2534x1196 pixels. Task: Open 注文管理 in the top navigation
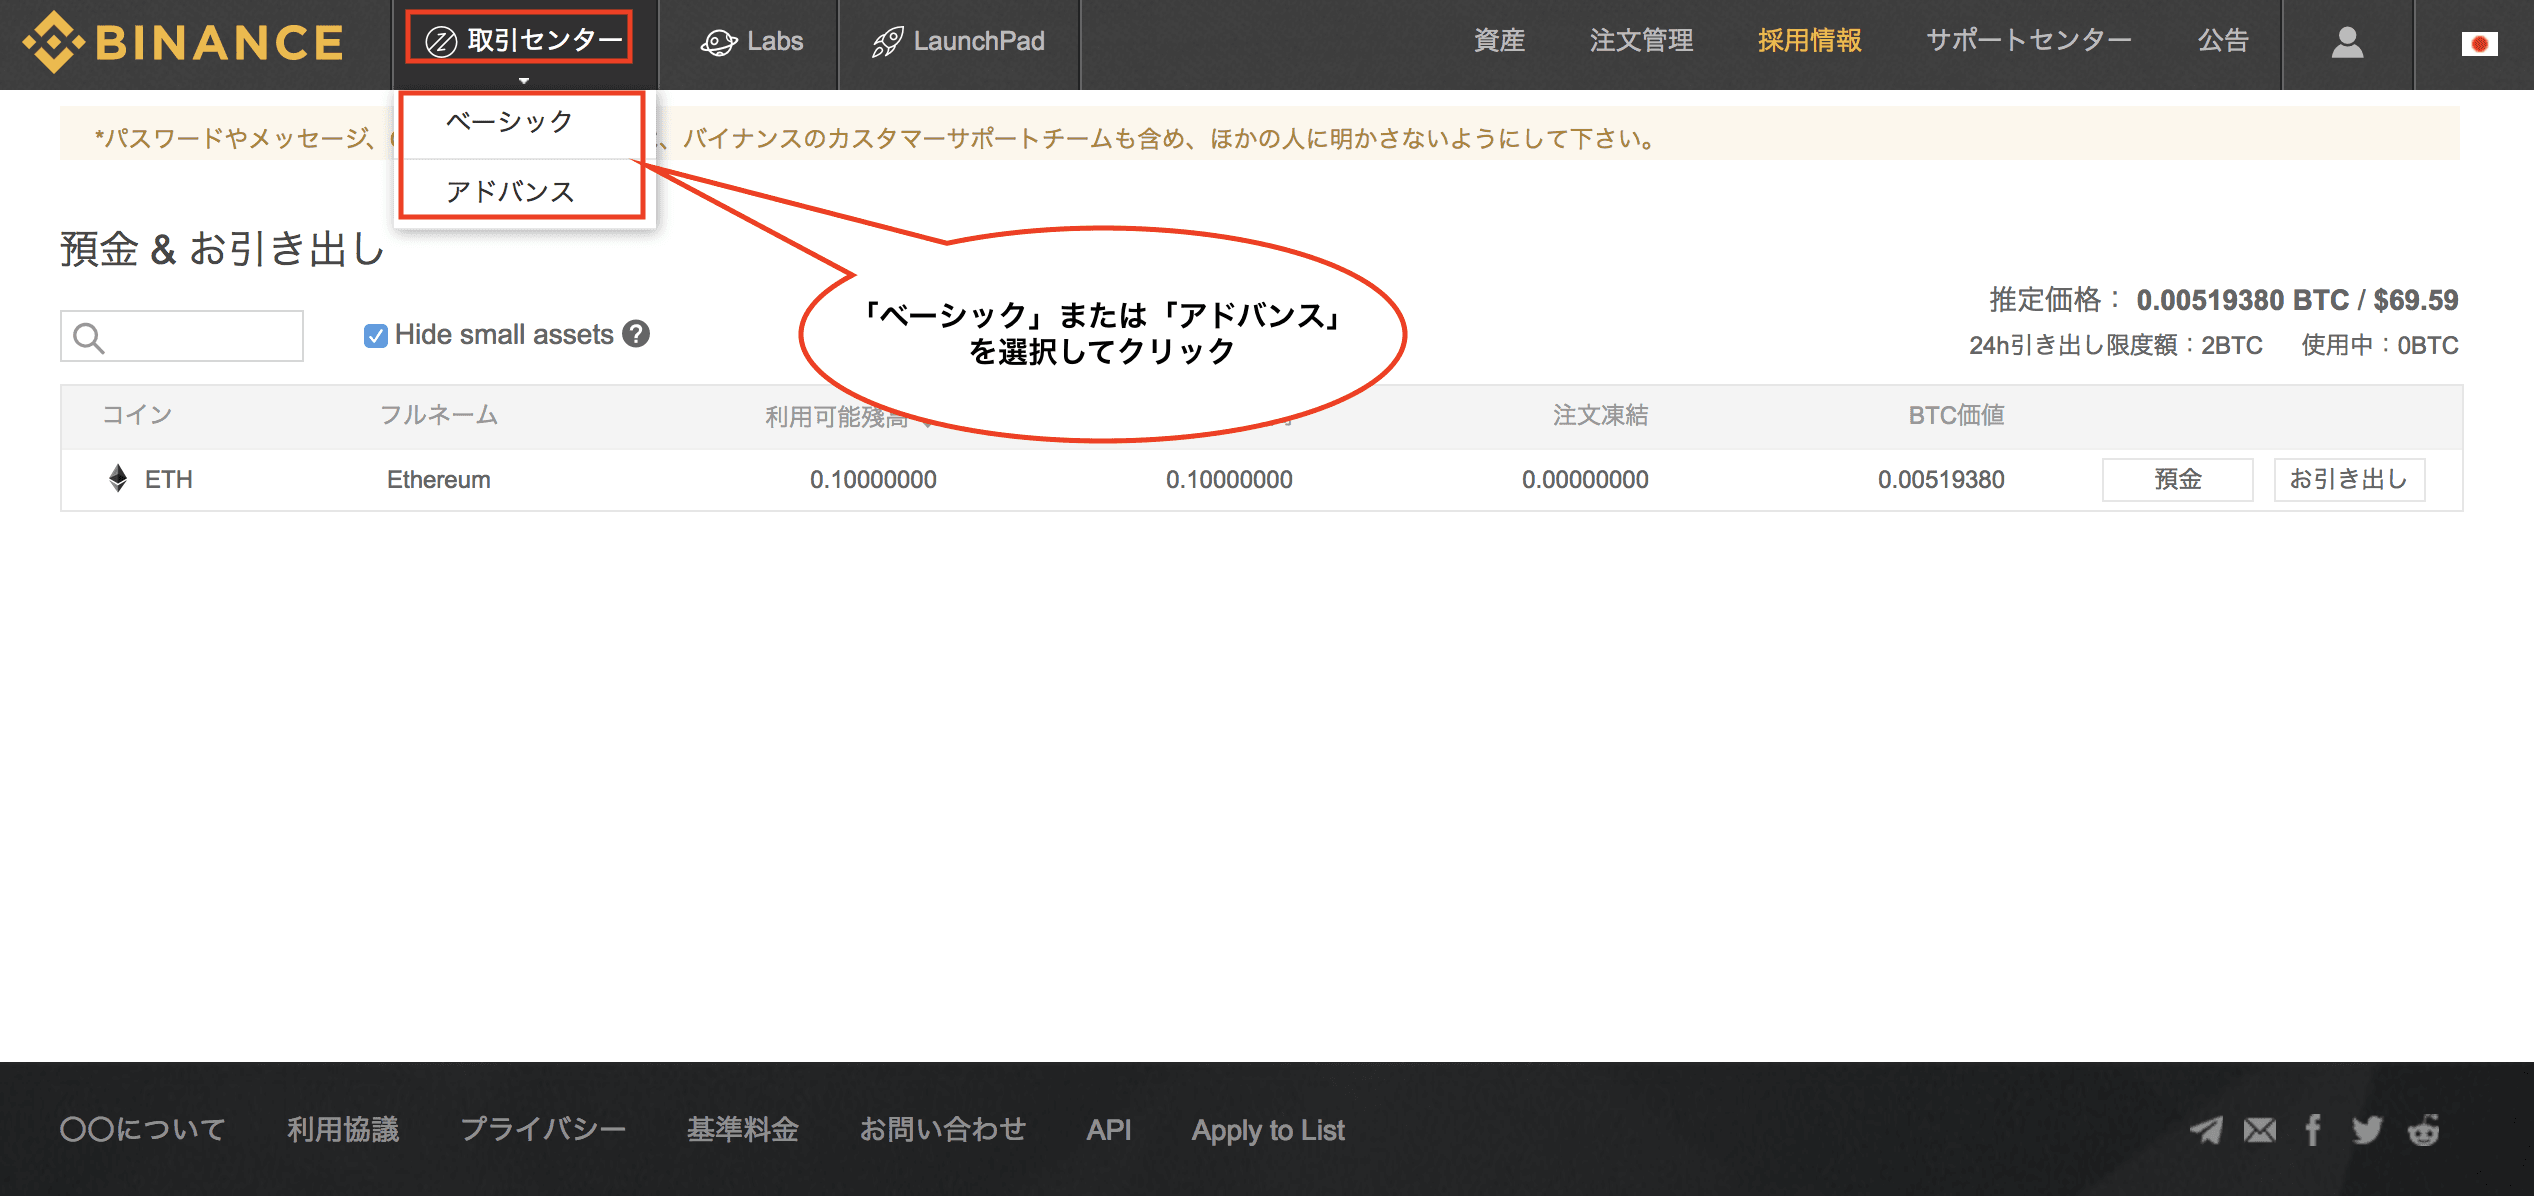pos(1641,41)
